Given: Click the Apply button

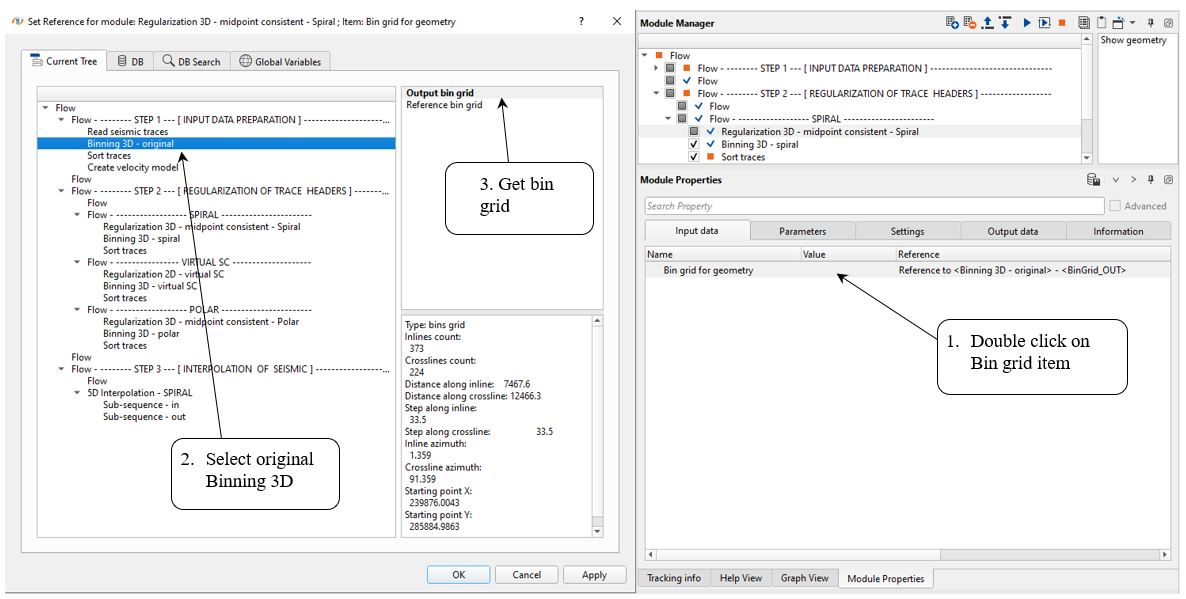Looking at the screenshot, I should pyautogui.click(x=594, y=575).
